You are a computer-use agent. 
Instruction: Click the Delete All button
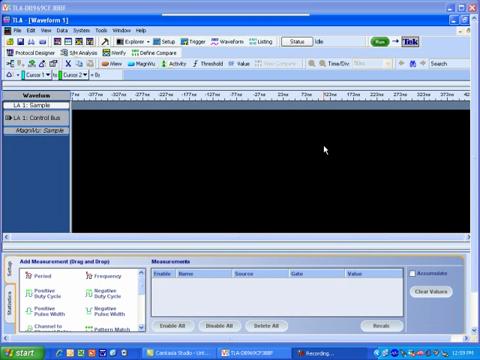[266, 326]
